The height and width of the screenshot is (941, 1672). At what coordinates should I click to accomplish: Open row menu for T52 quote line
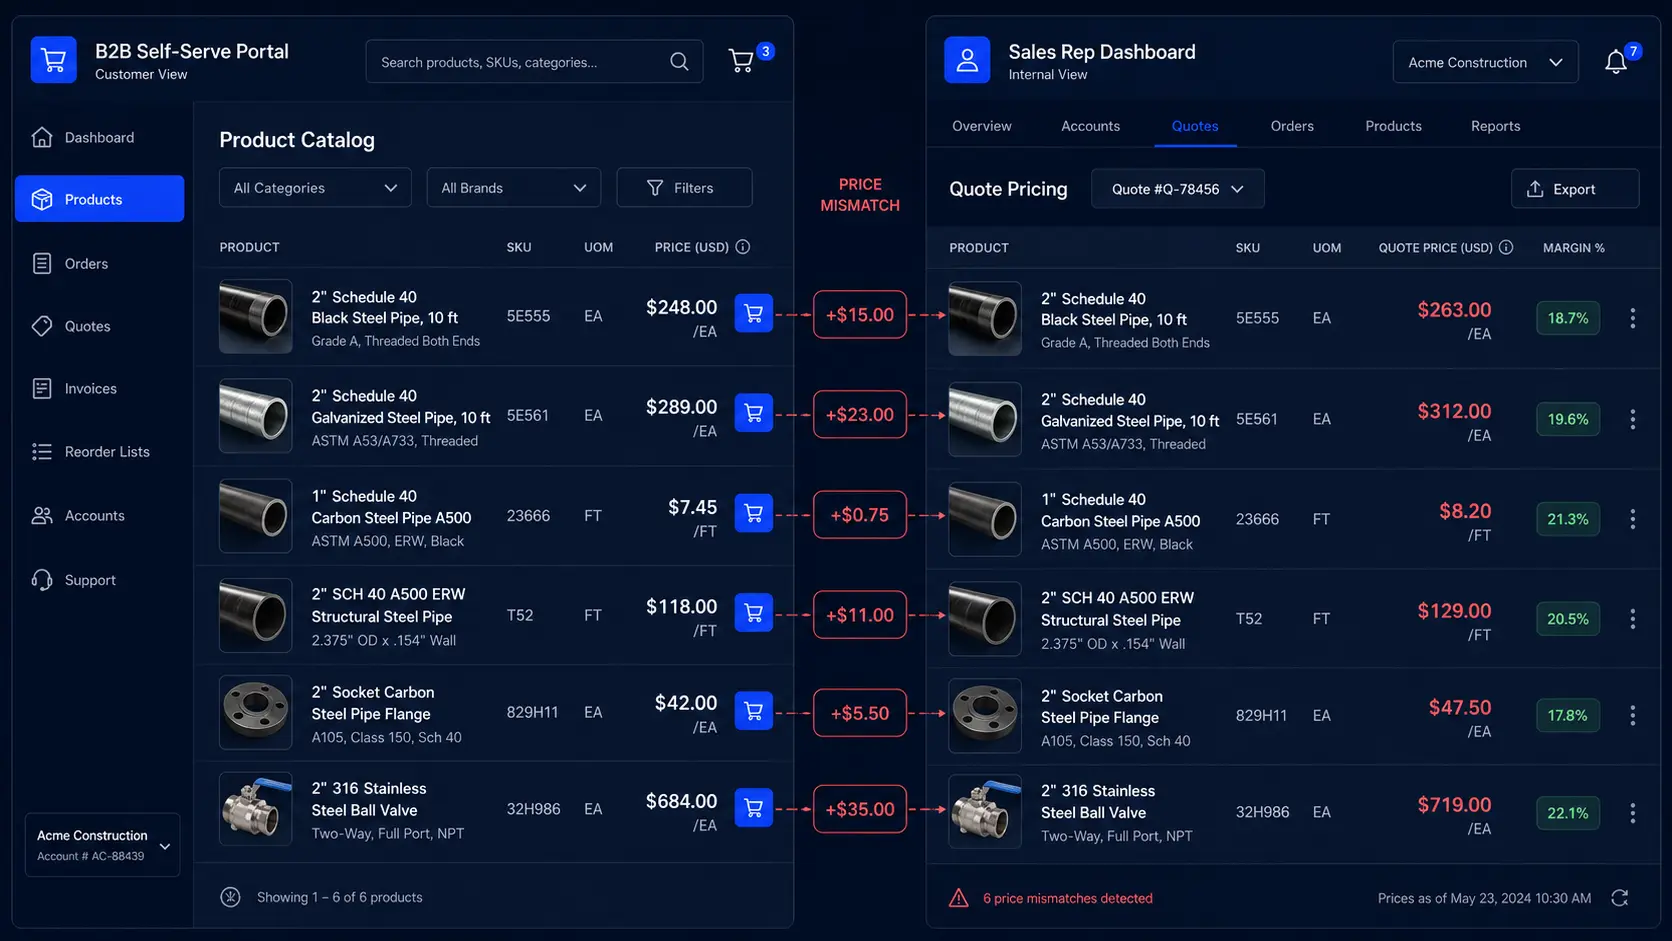click(x=1633, y=619)
